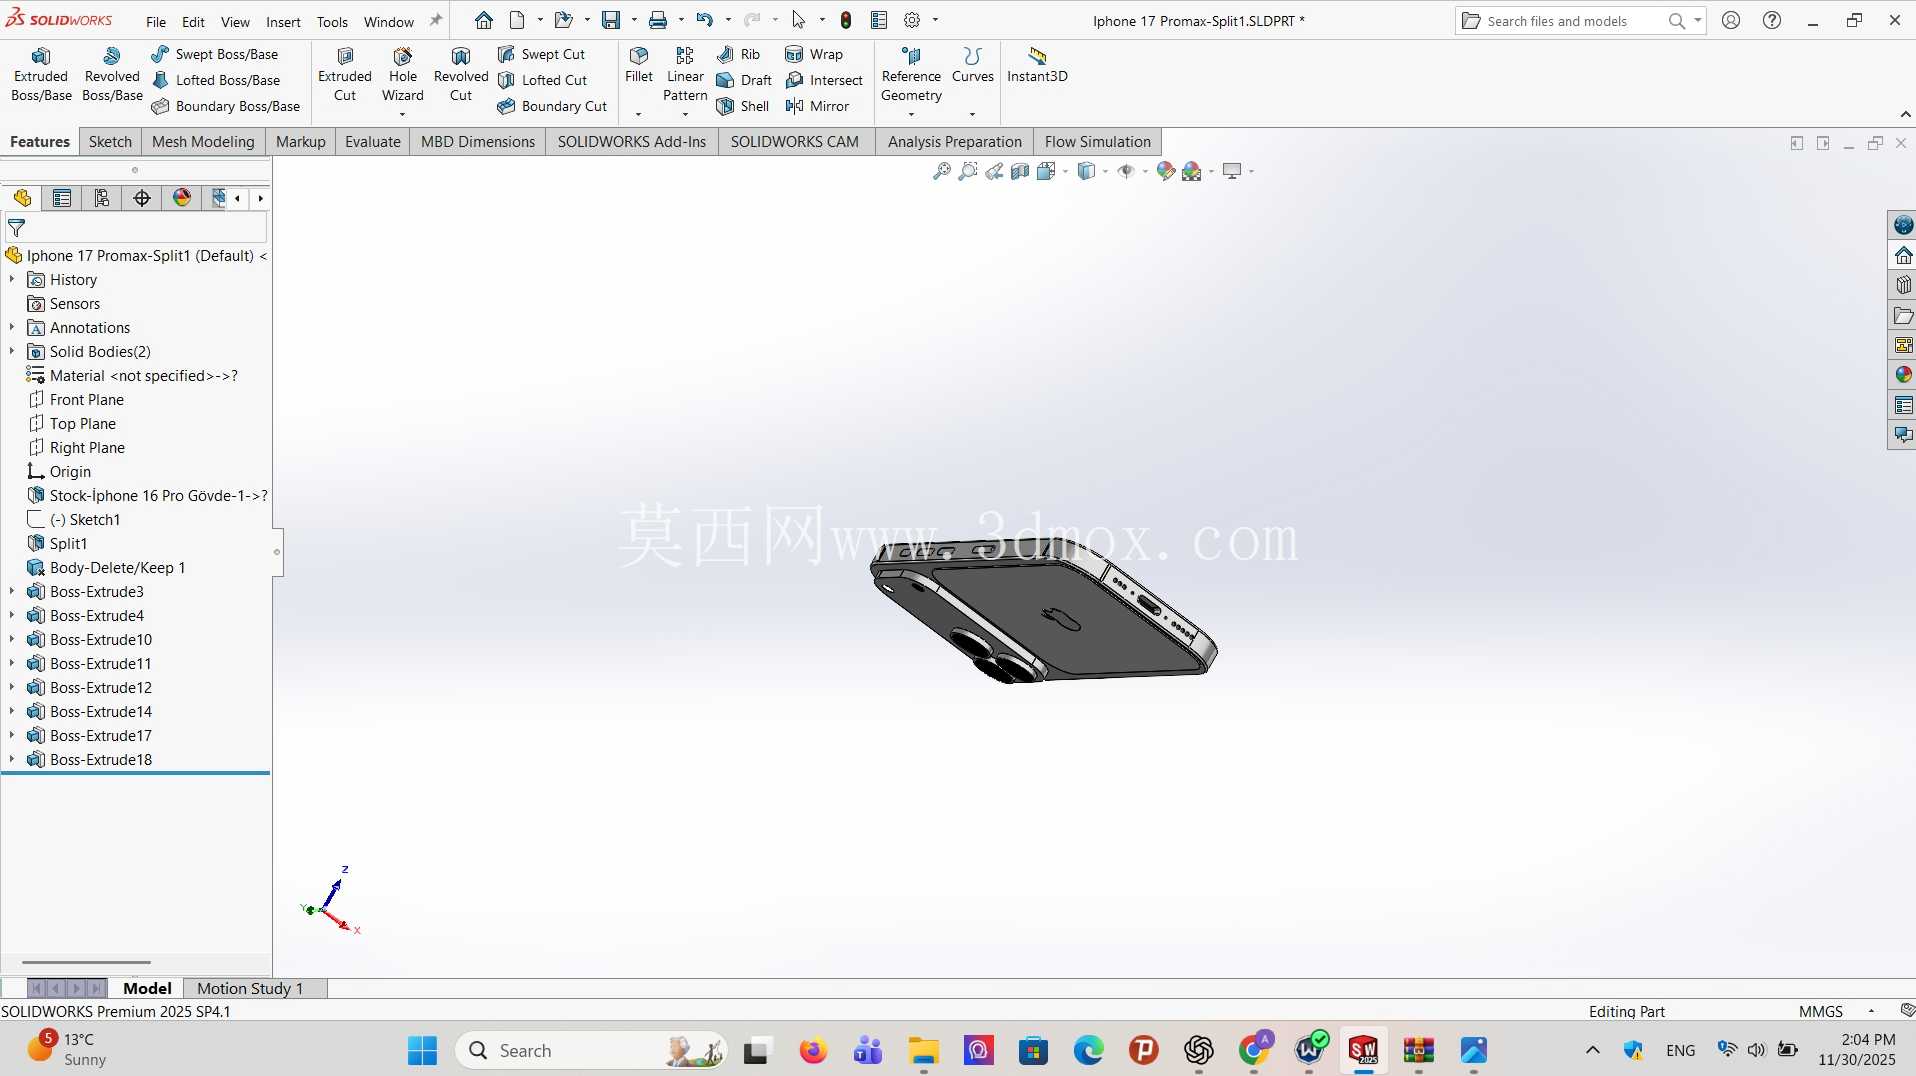Open the Save button dropdown arrow
1916x1076 pixels.
pos(634,20)
